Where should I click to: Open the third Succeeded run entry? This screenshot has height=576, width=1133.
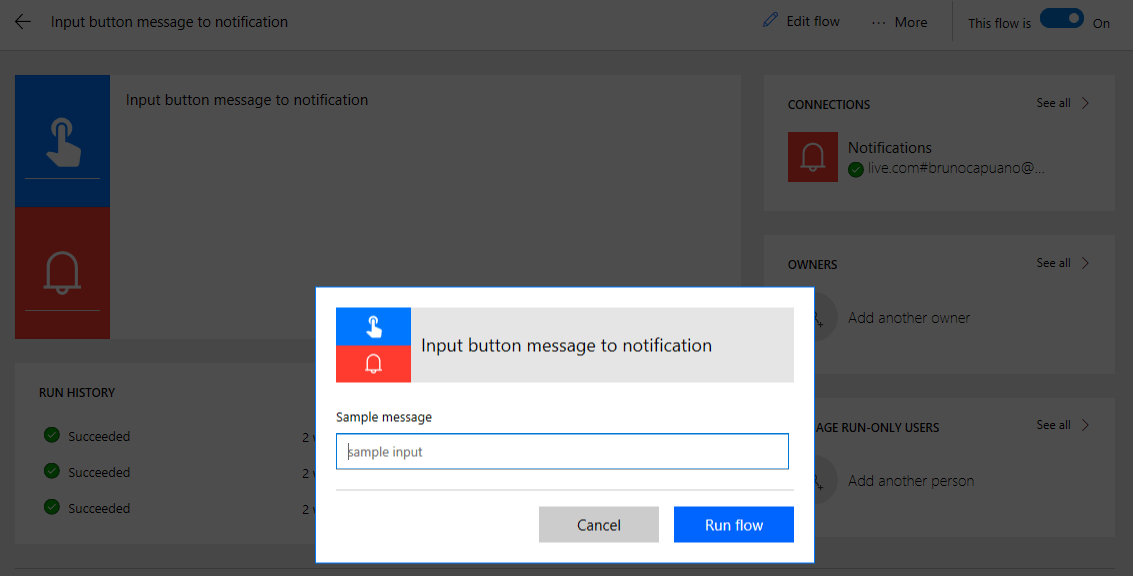coord(99,508)
